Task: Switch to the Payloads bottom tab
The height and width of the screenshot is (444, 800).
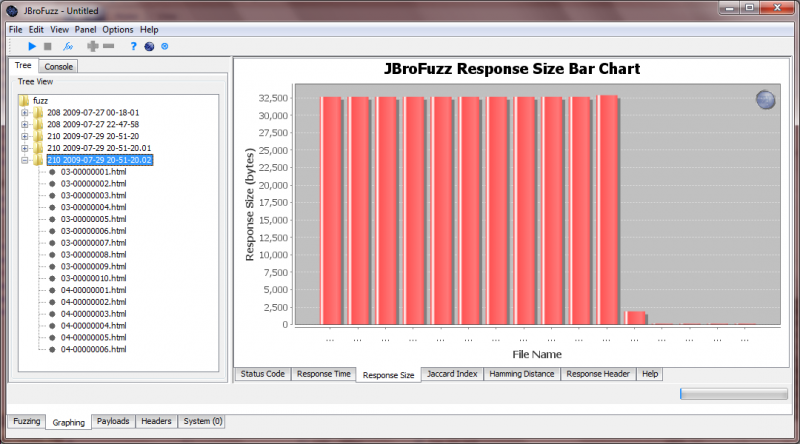Action: coord(113,421)
